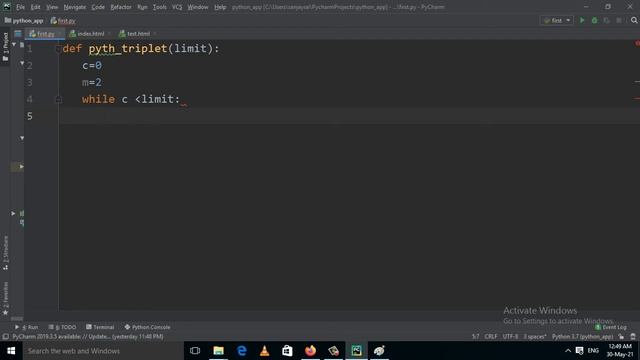
Task: Open Search Everywhere magnifier icon
Action: click(634, 20)
